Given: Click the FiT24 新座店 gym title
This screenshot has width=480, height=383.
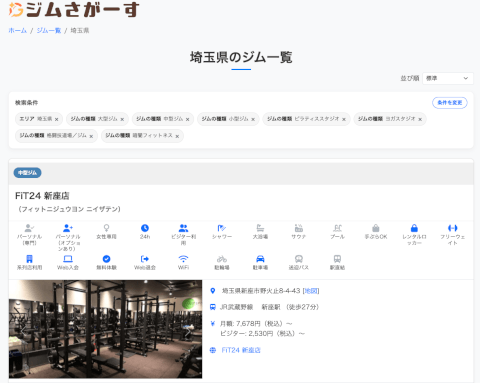Looking at the screenshot, I should click(x=42, y=196).
